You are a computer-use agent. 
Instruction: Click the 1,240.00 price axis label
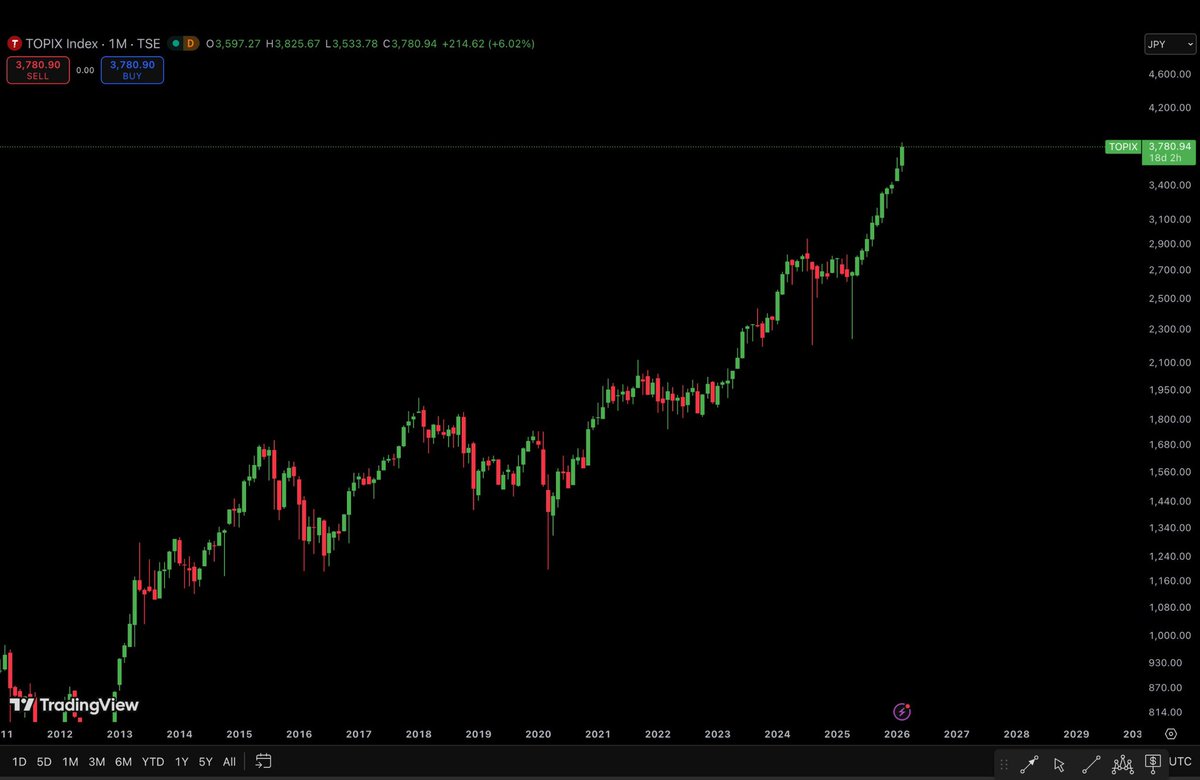pyautogui.click(x=1171, y=556)
